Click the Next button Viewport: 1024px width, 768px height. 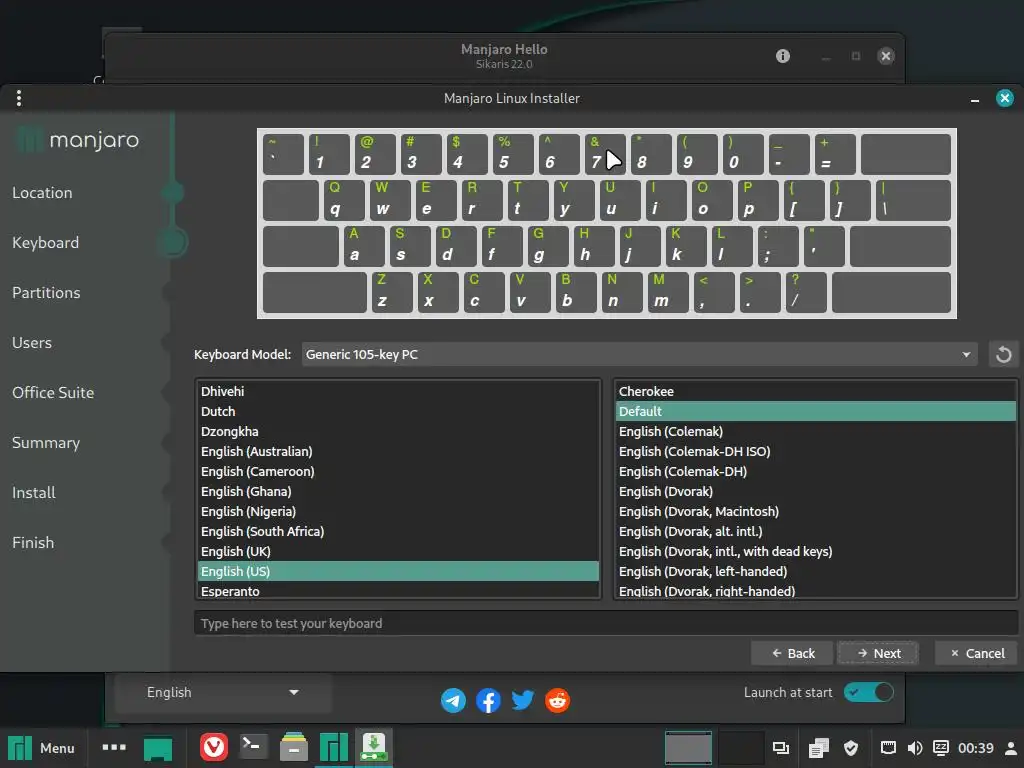tap(878, 653)
